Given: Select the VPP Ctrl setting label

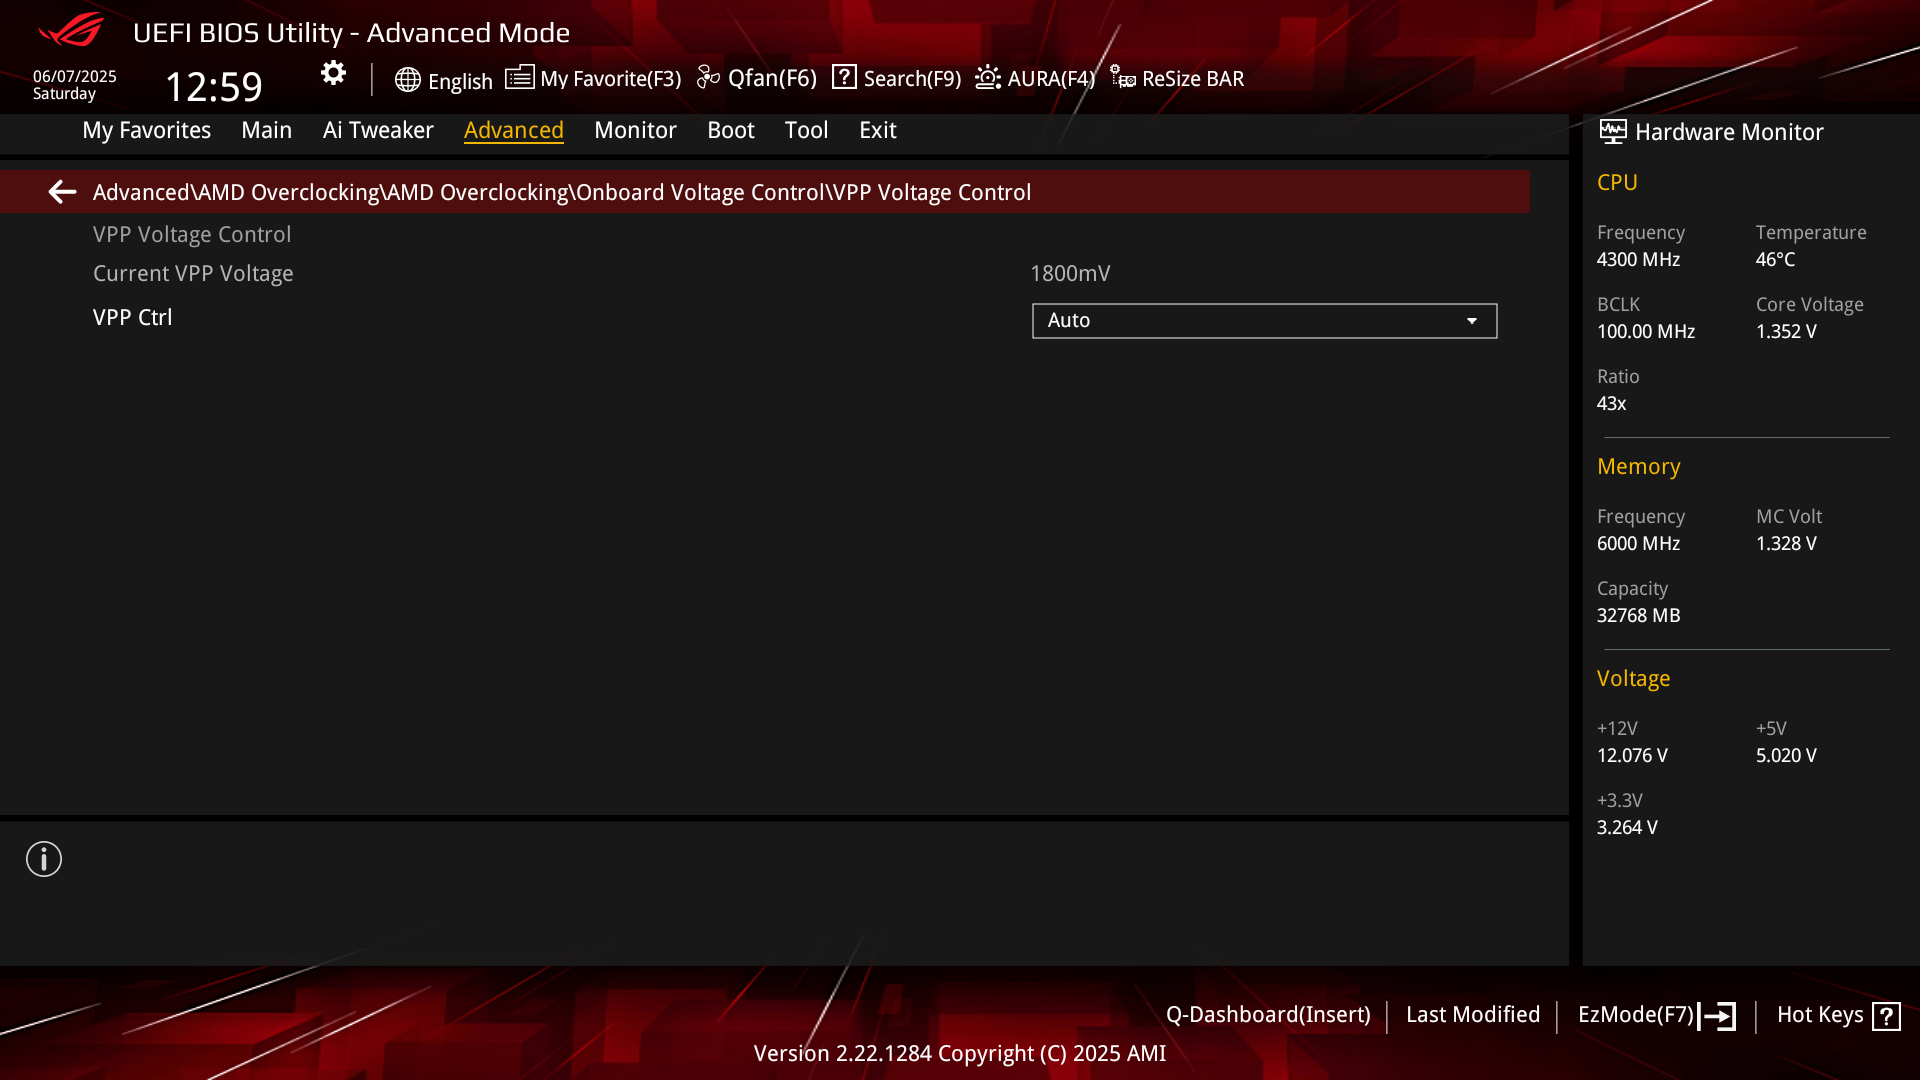Looking at the screenshot, I should tap(132, 318).
